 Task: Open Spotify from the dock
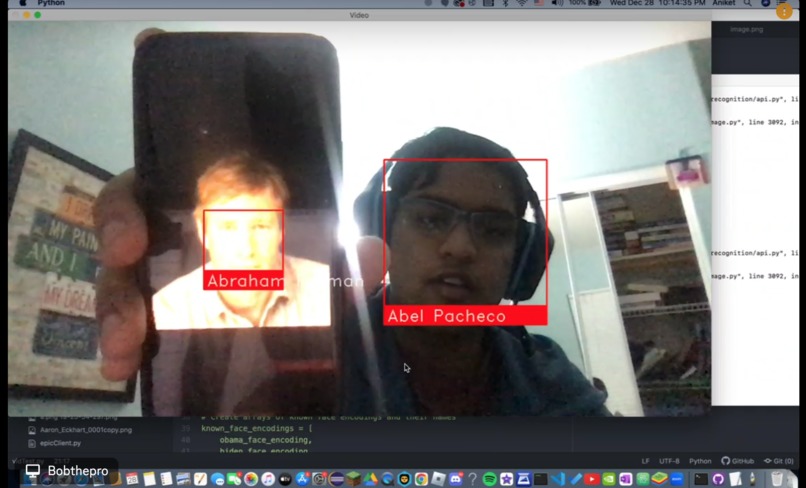[489, 479]
